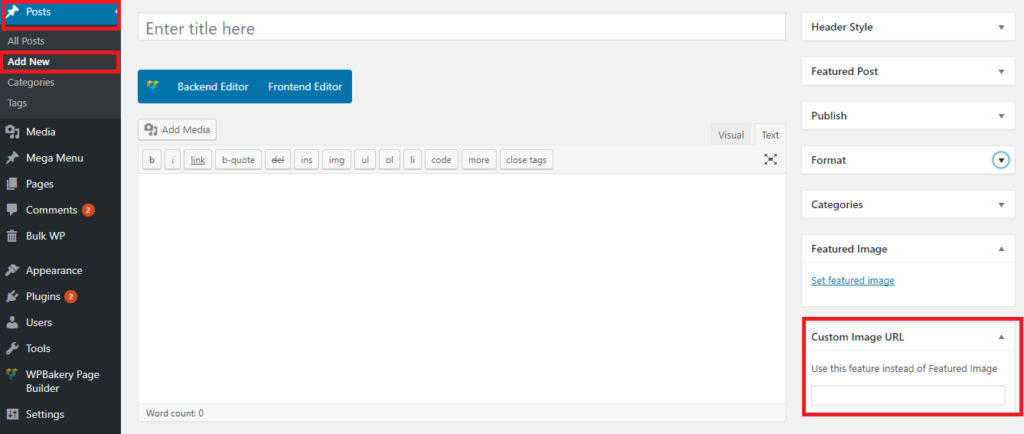Click the Add Media button

[x=178, y=130]
